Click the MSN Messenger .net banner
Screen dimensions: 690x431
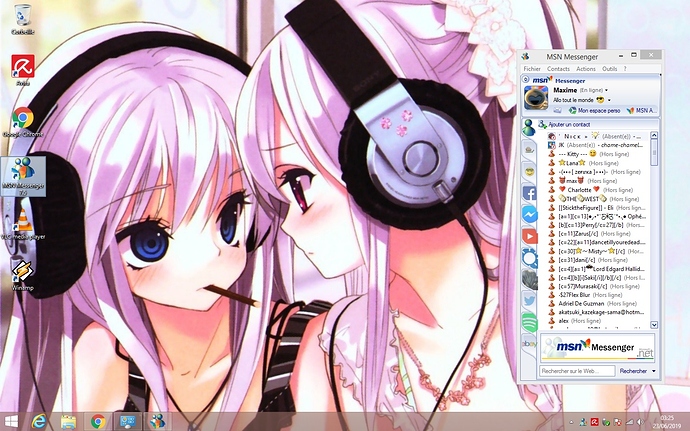(x=597, y=347)
